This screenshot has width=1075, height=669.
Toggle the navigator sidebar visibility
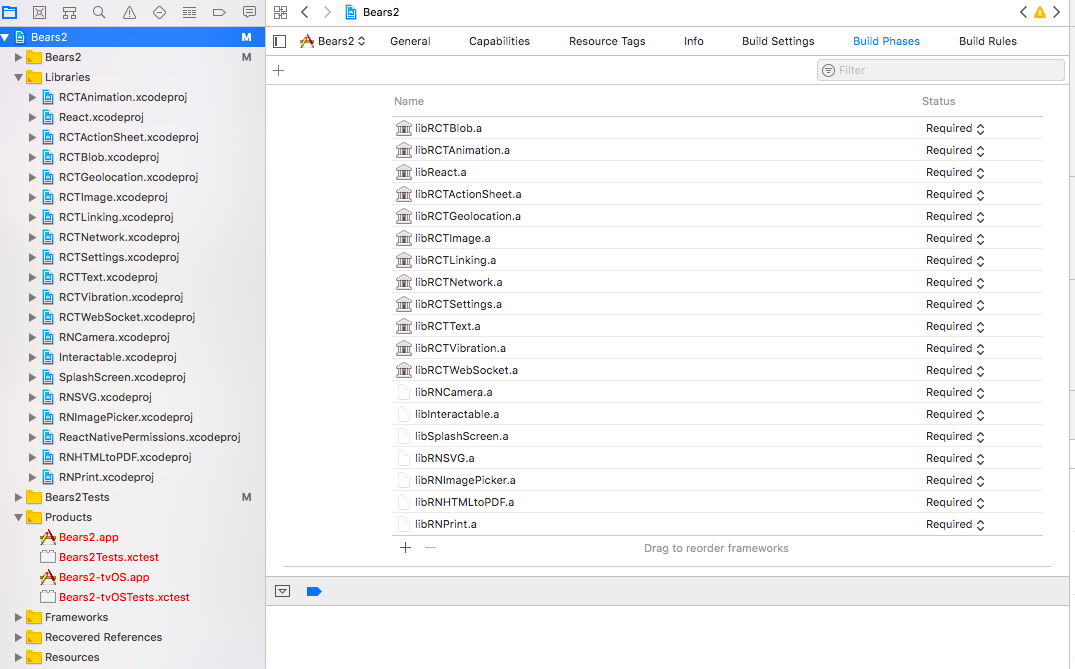coord(281,41)
